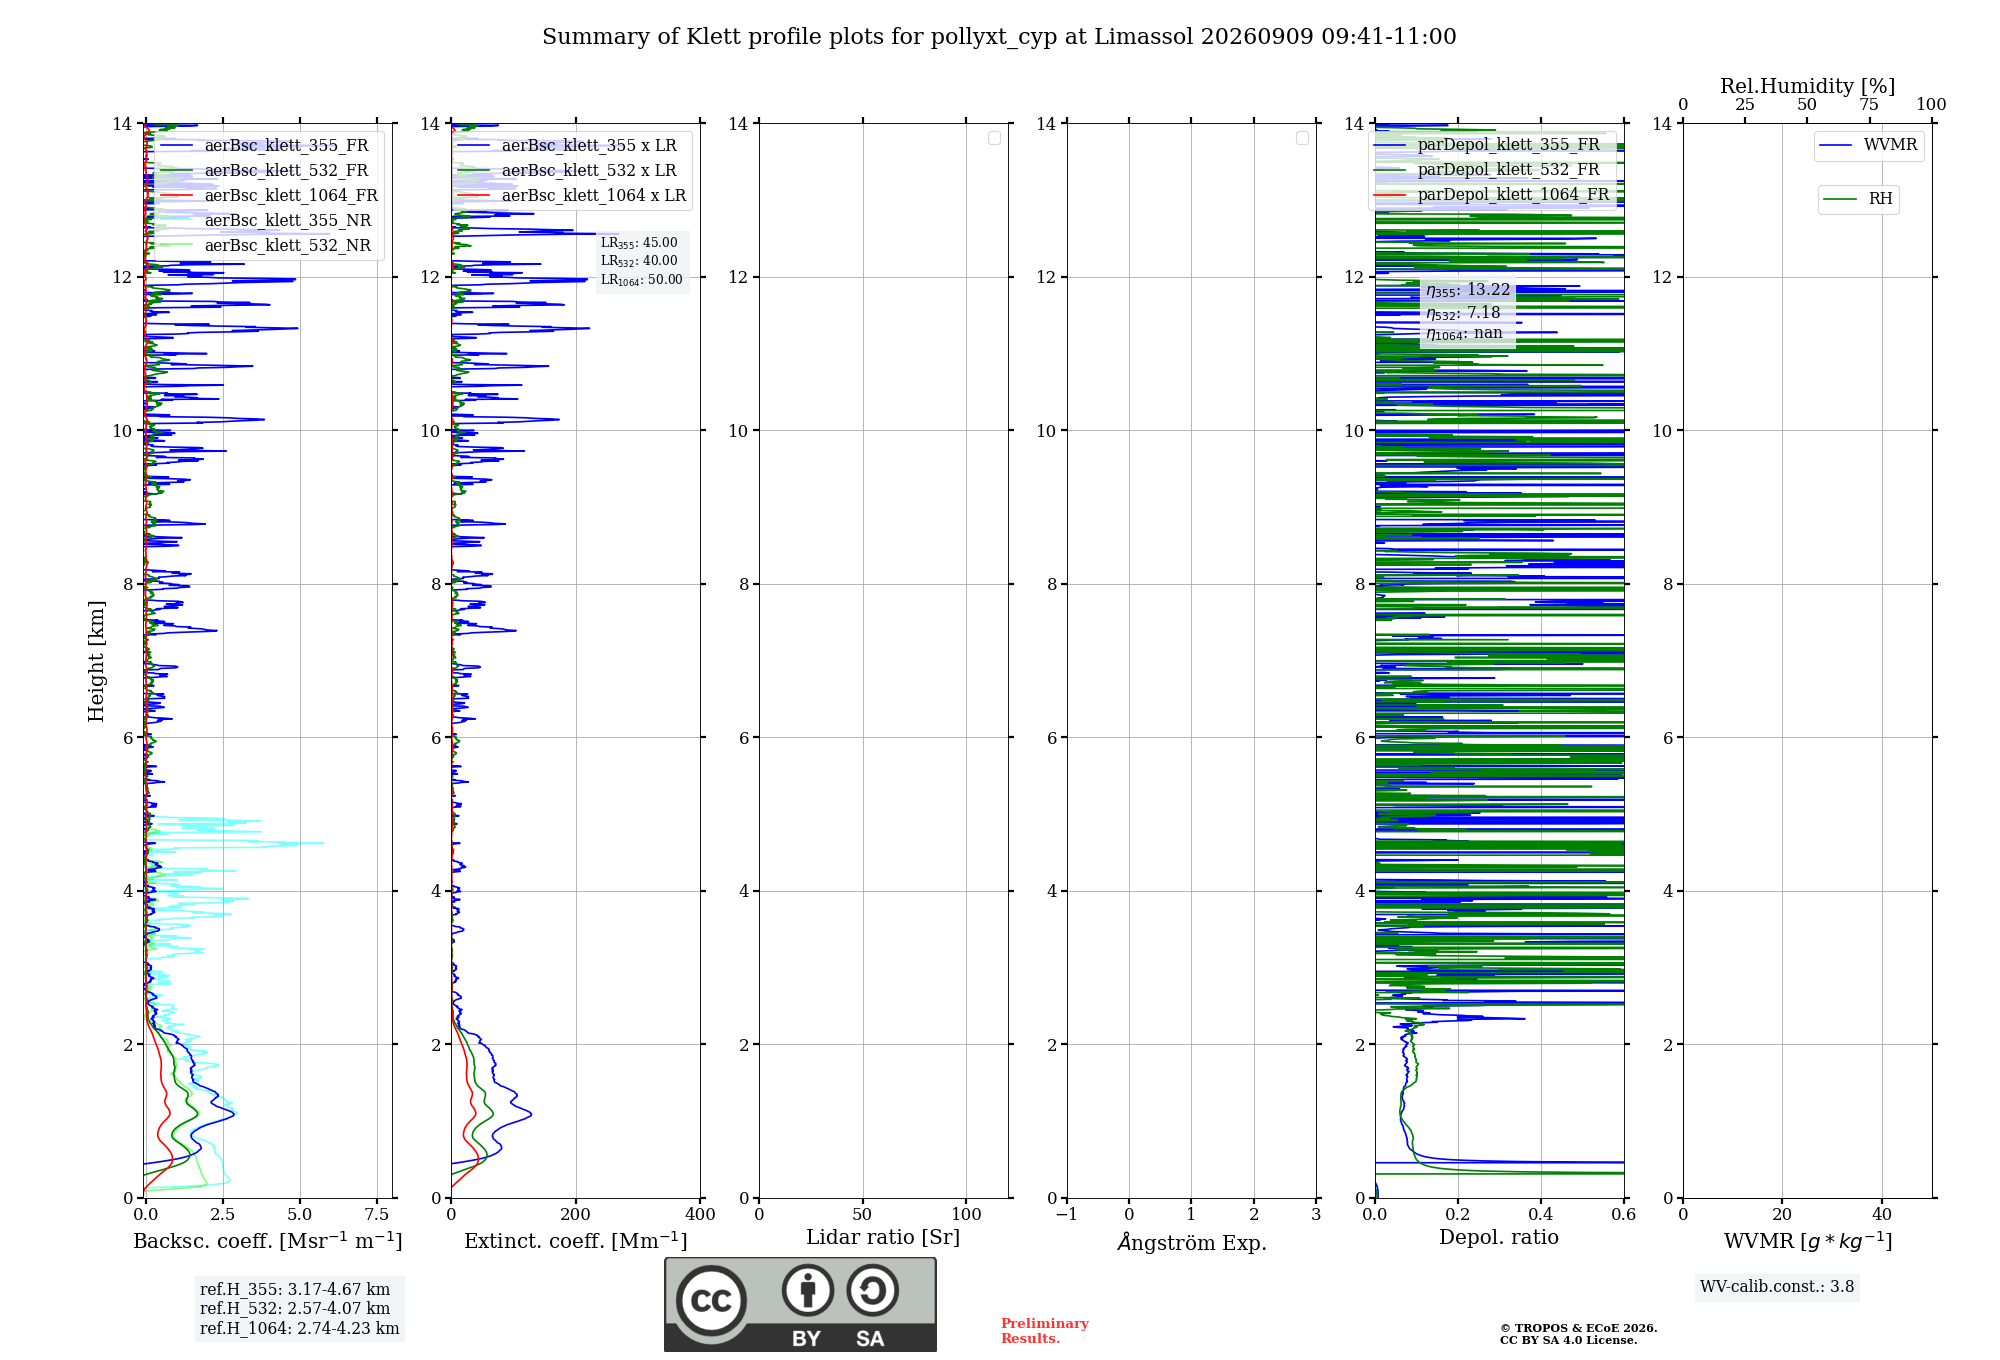The height and width of the screenshot is (1360, 2000).
Task: Click the blue line sample beside WVMR legend
Action: [1836, 145]
